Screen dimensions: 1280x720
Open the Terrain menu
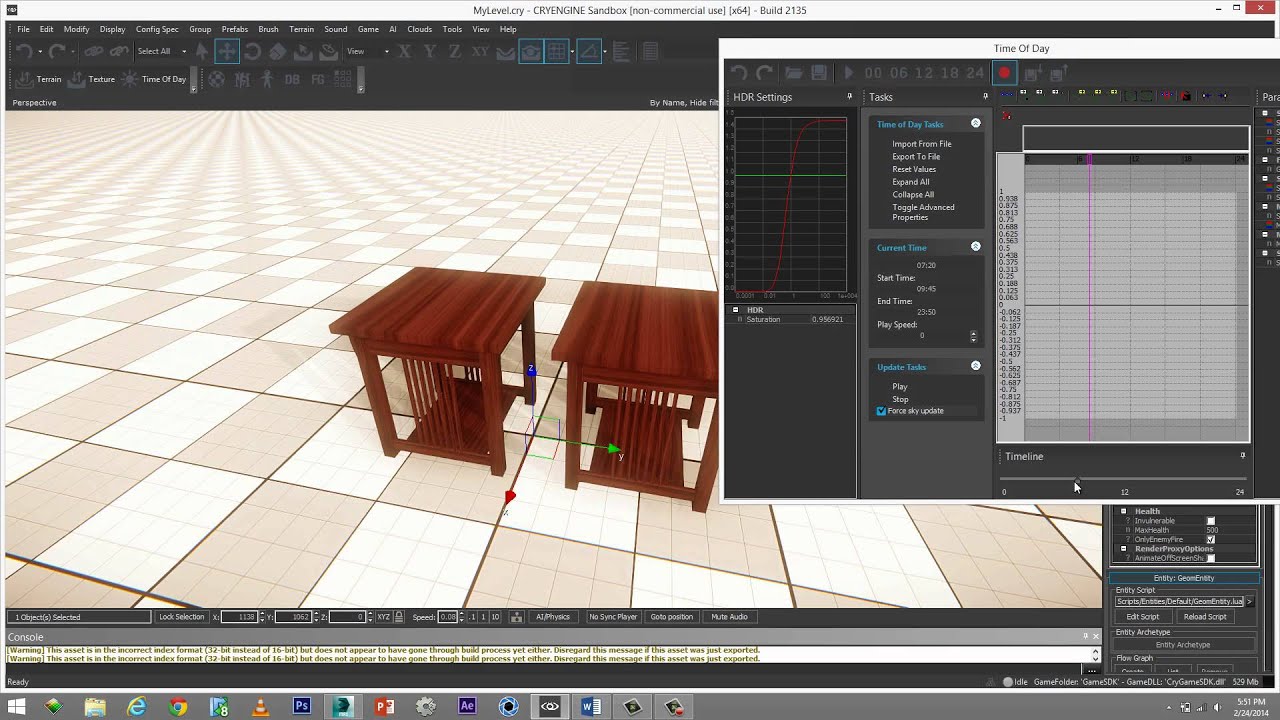[301, 29]
